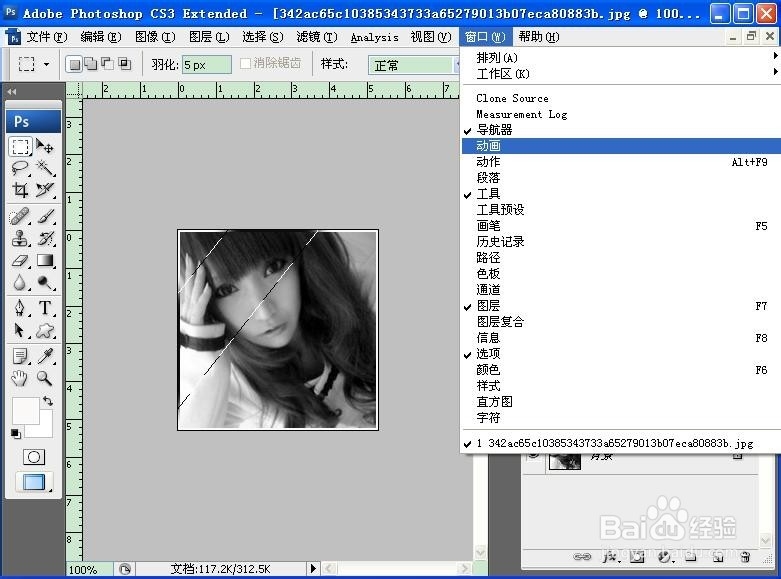
Task: Select the Blur tool
Action: point(20,283)
